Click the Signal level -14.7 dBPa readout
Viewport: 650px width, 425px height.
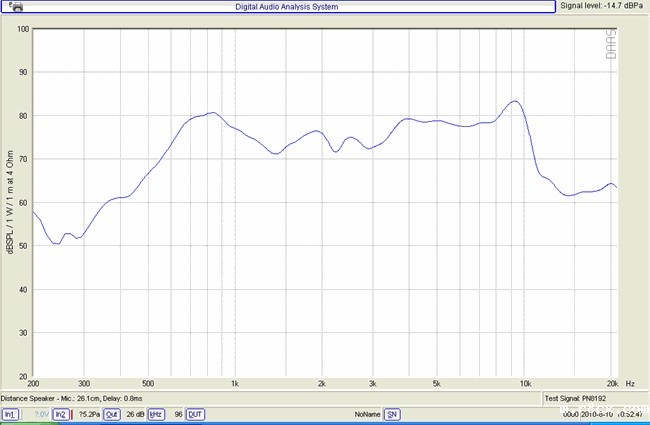point(602,7)
